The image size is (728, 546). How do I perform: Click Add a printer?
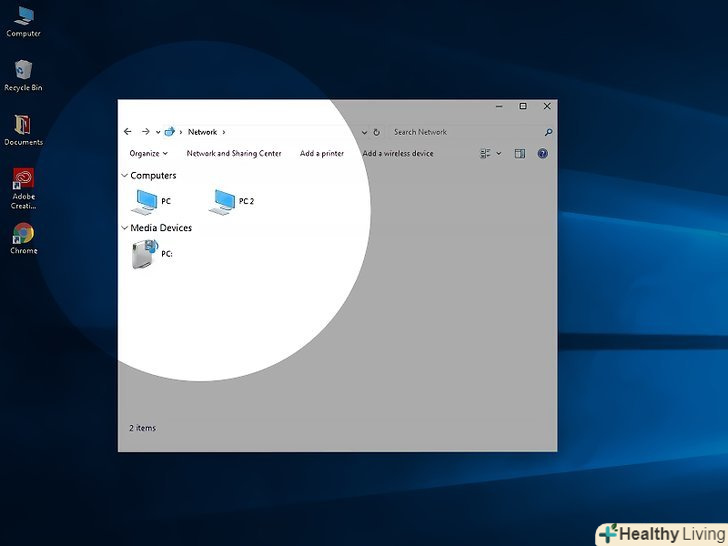pos(322,154)
